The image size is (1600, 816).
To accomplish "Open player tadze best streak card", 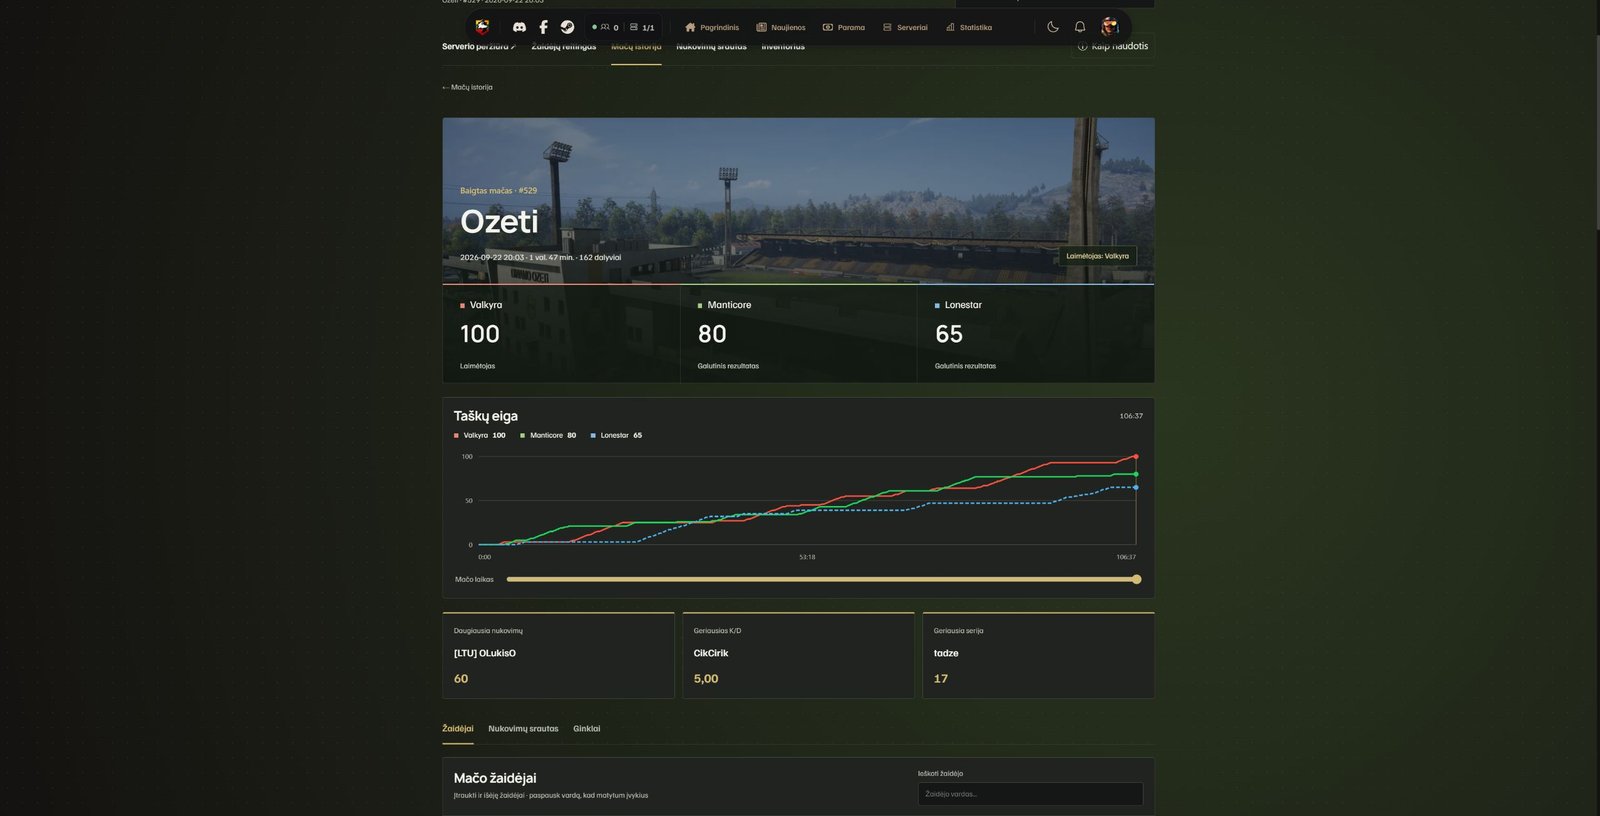I will pos(1038,655).
